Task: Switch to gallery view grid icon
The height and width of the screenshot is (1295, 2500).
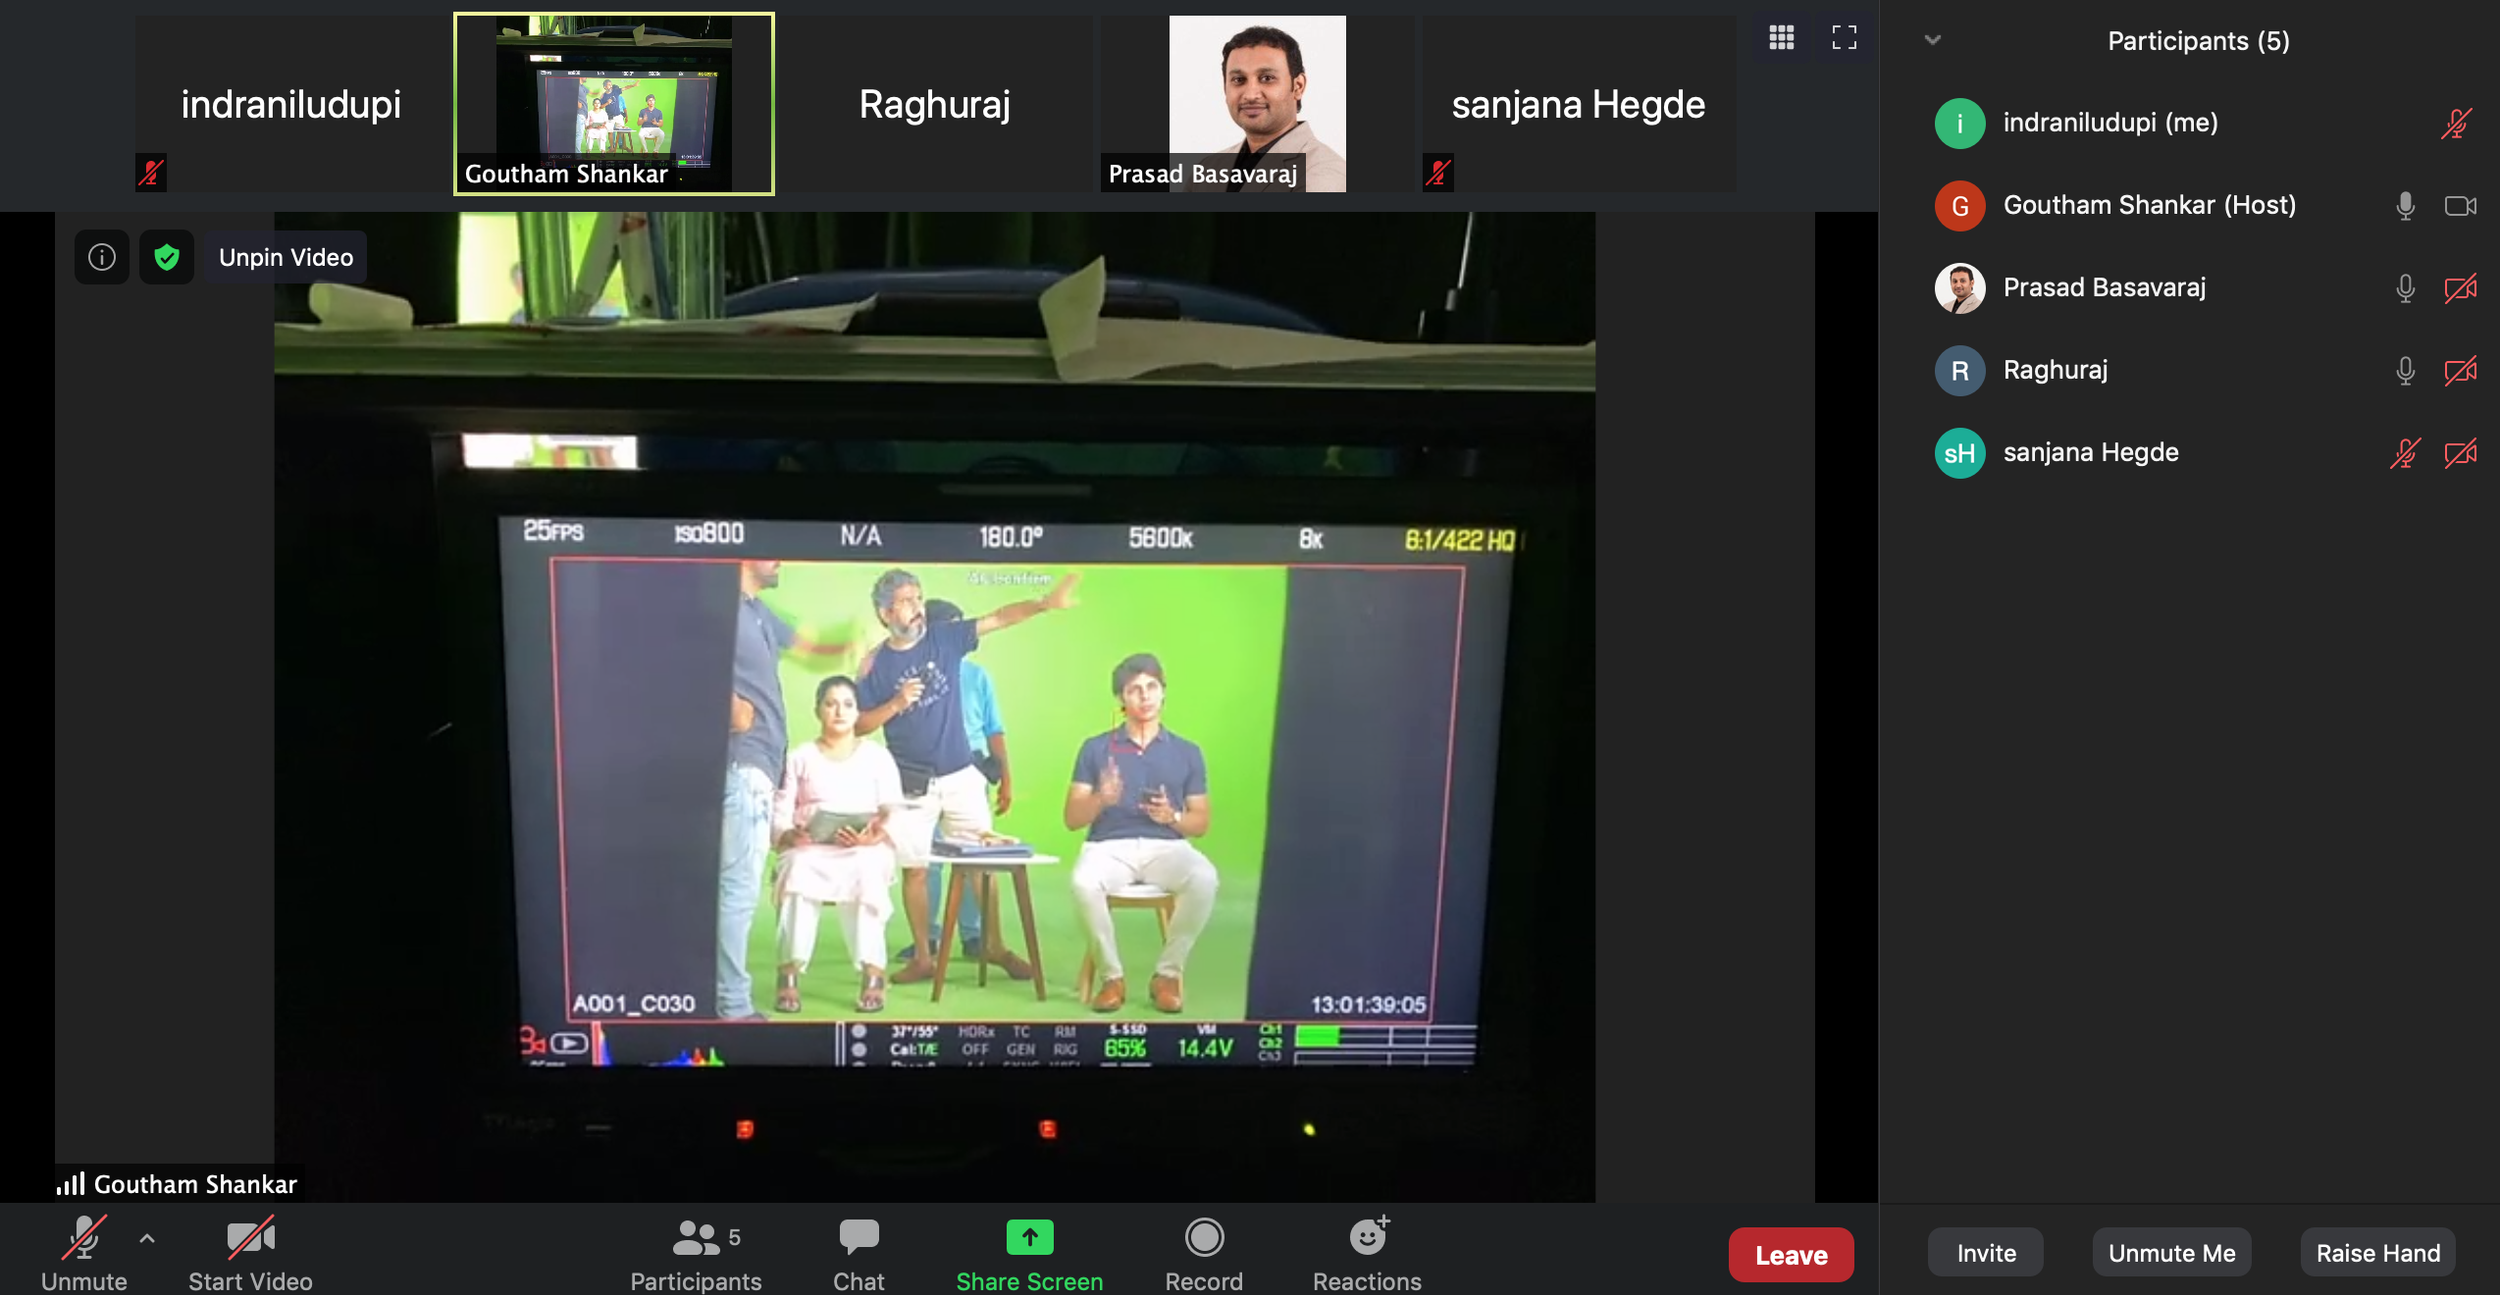Action: click(1781, 38)
